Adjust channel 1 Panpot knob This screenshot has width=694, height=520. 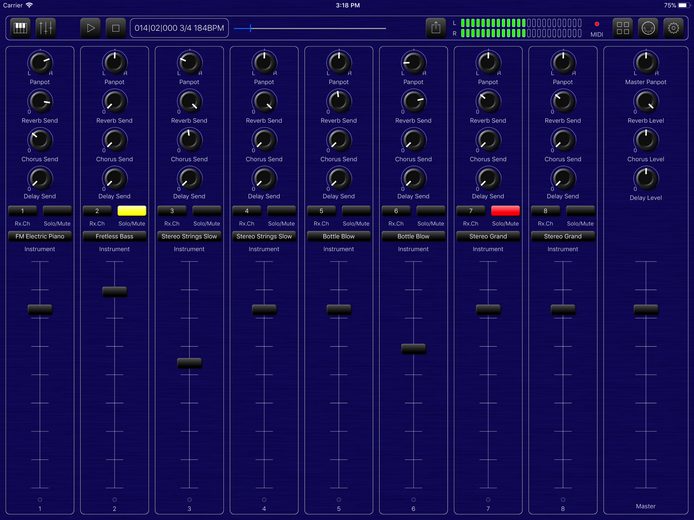coord(40,63)
